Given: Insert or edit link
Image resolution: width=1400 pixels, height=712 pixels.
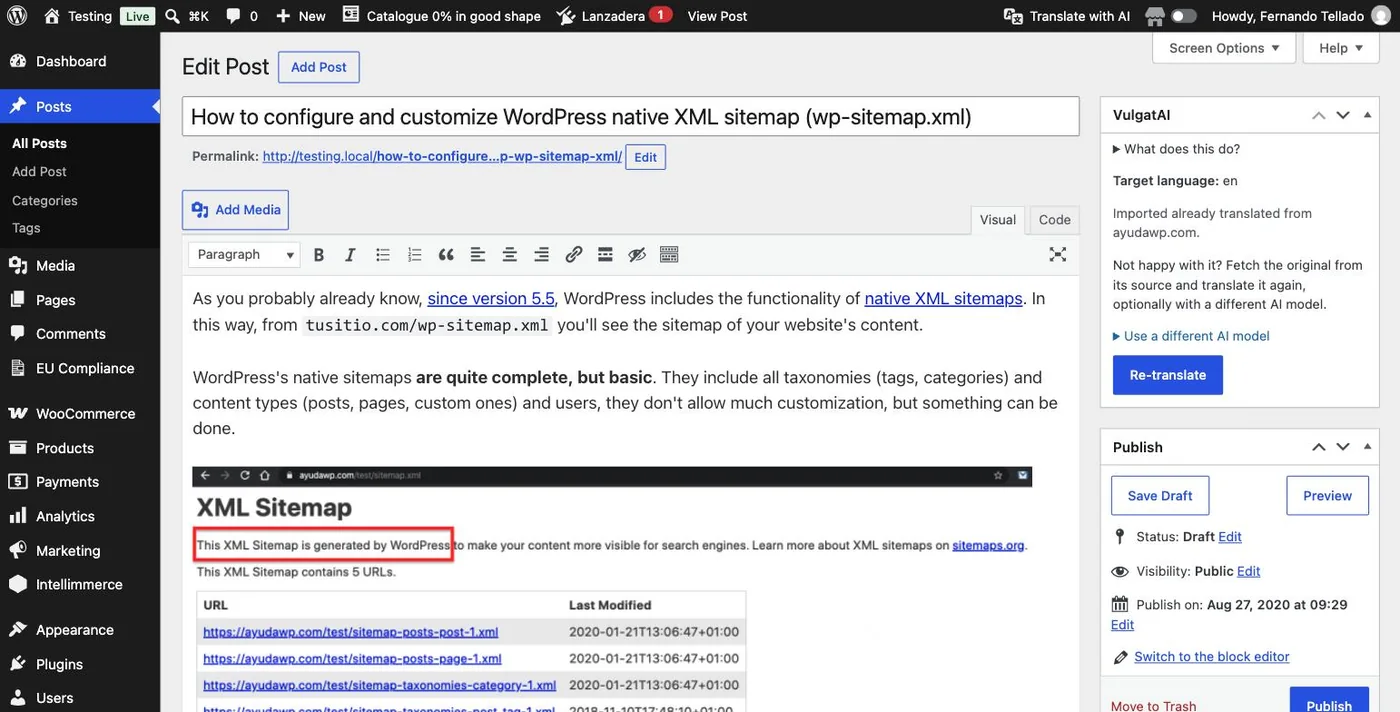Looking at the screenshot, I should coord(573,255).
